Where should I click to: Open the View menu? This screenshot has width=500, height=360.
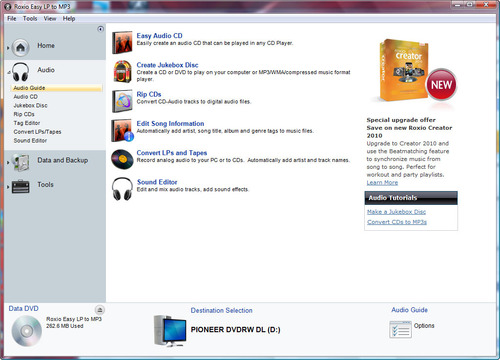pyautogui.click(x=50, y=19)
